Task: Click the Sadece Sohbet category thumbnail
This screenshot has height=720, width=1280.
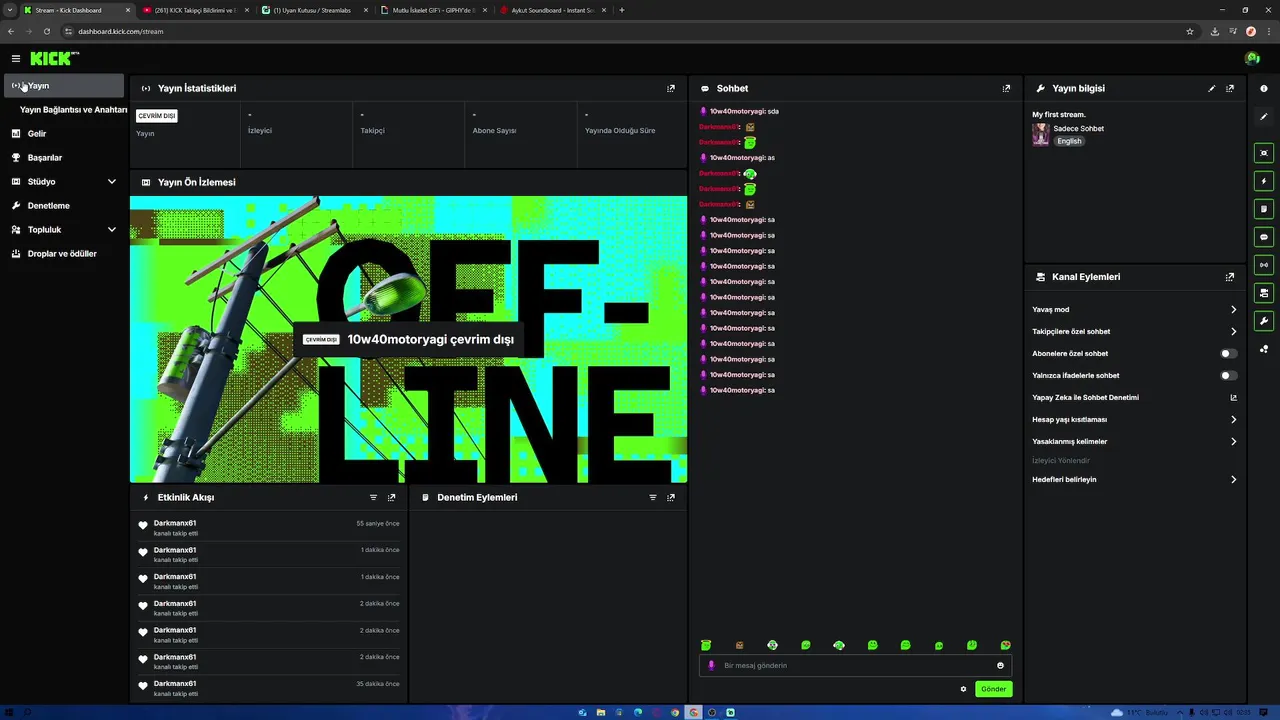Action: coord(1041,135)
